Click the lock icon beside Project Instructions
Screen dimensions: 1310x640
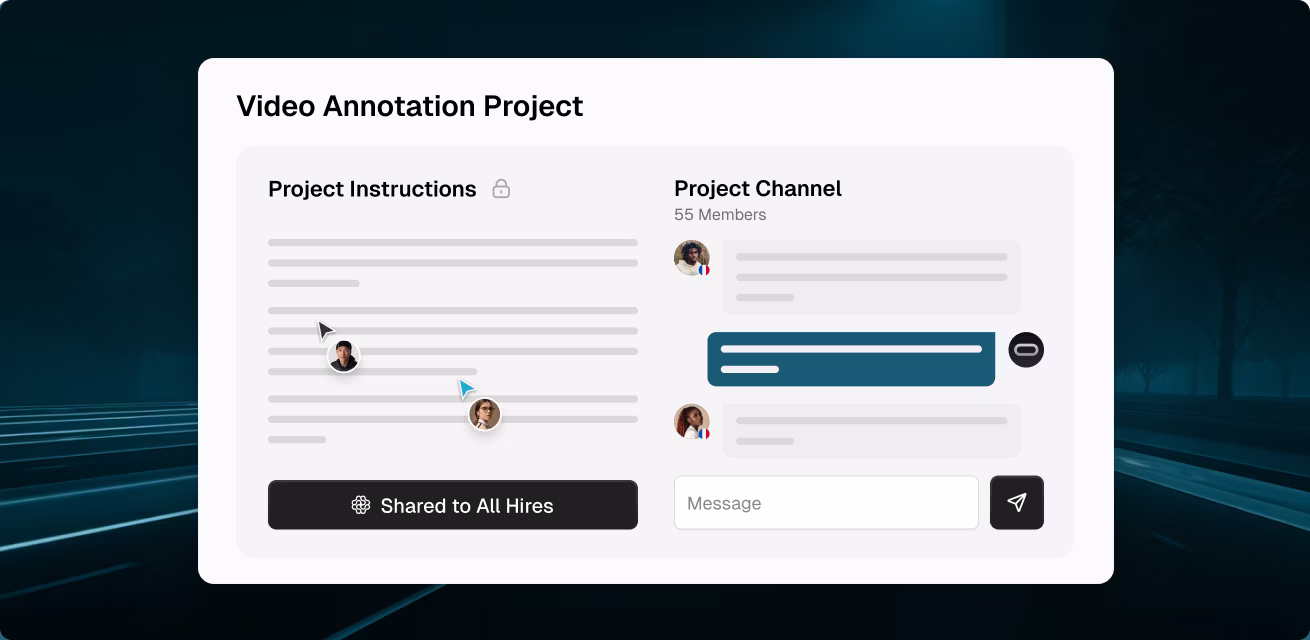[x=502, y=189]
